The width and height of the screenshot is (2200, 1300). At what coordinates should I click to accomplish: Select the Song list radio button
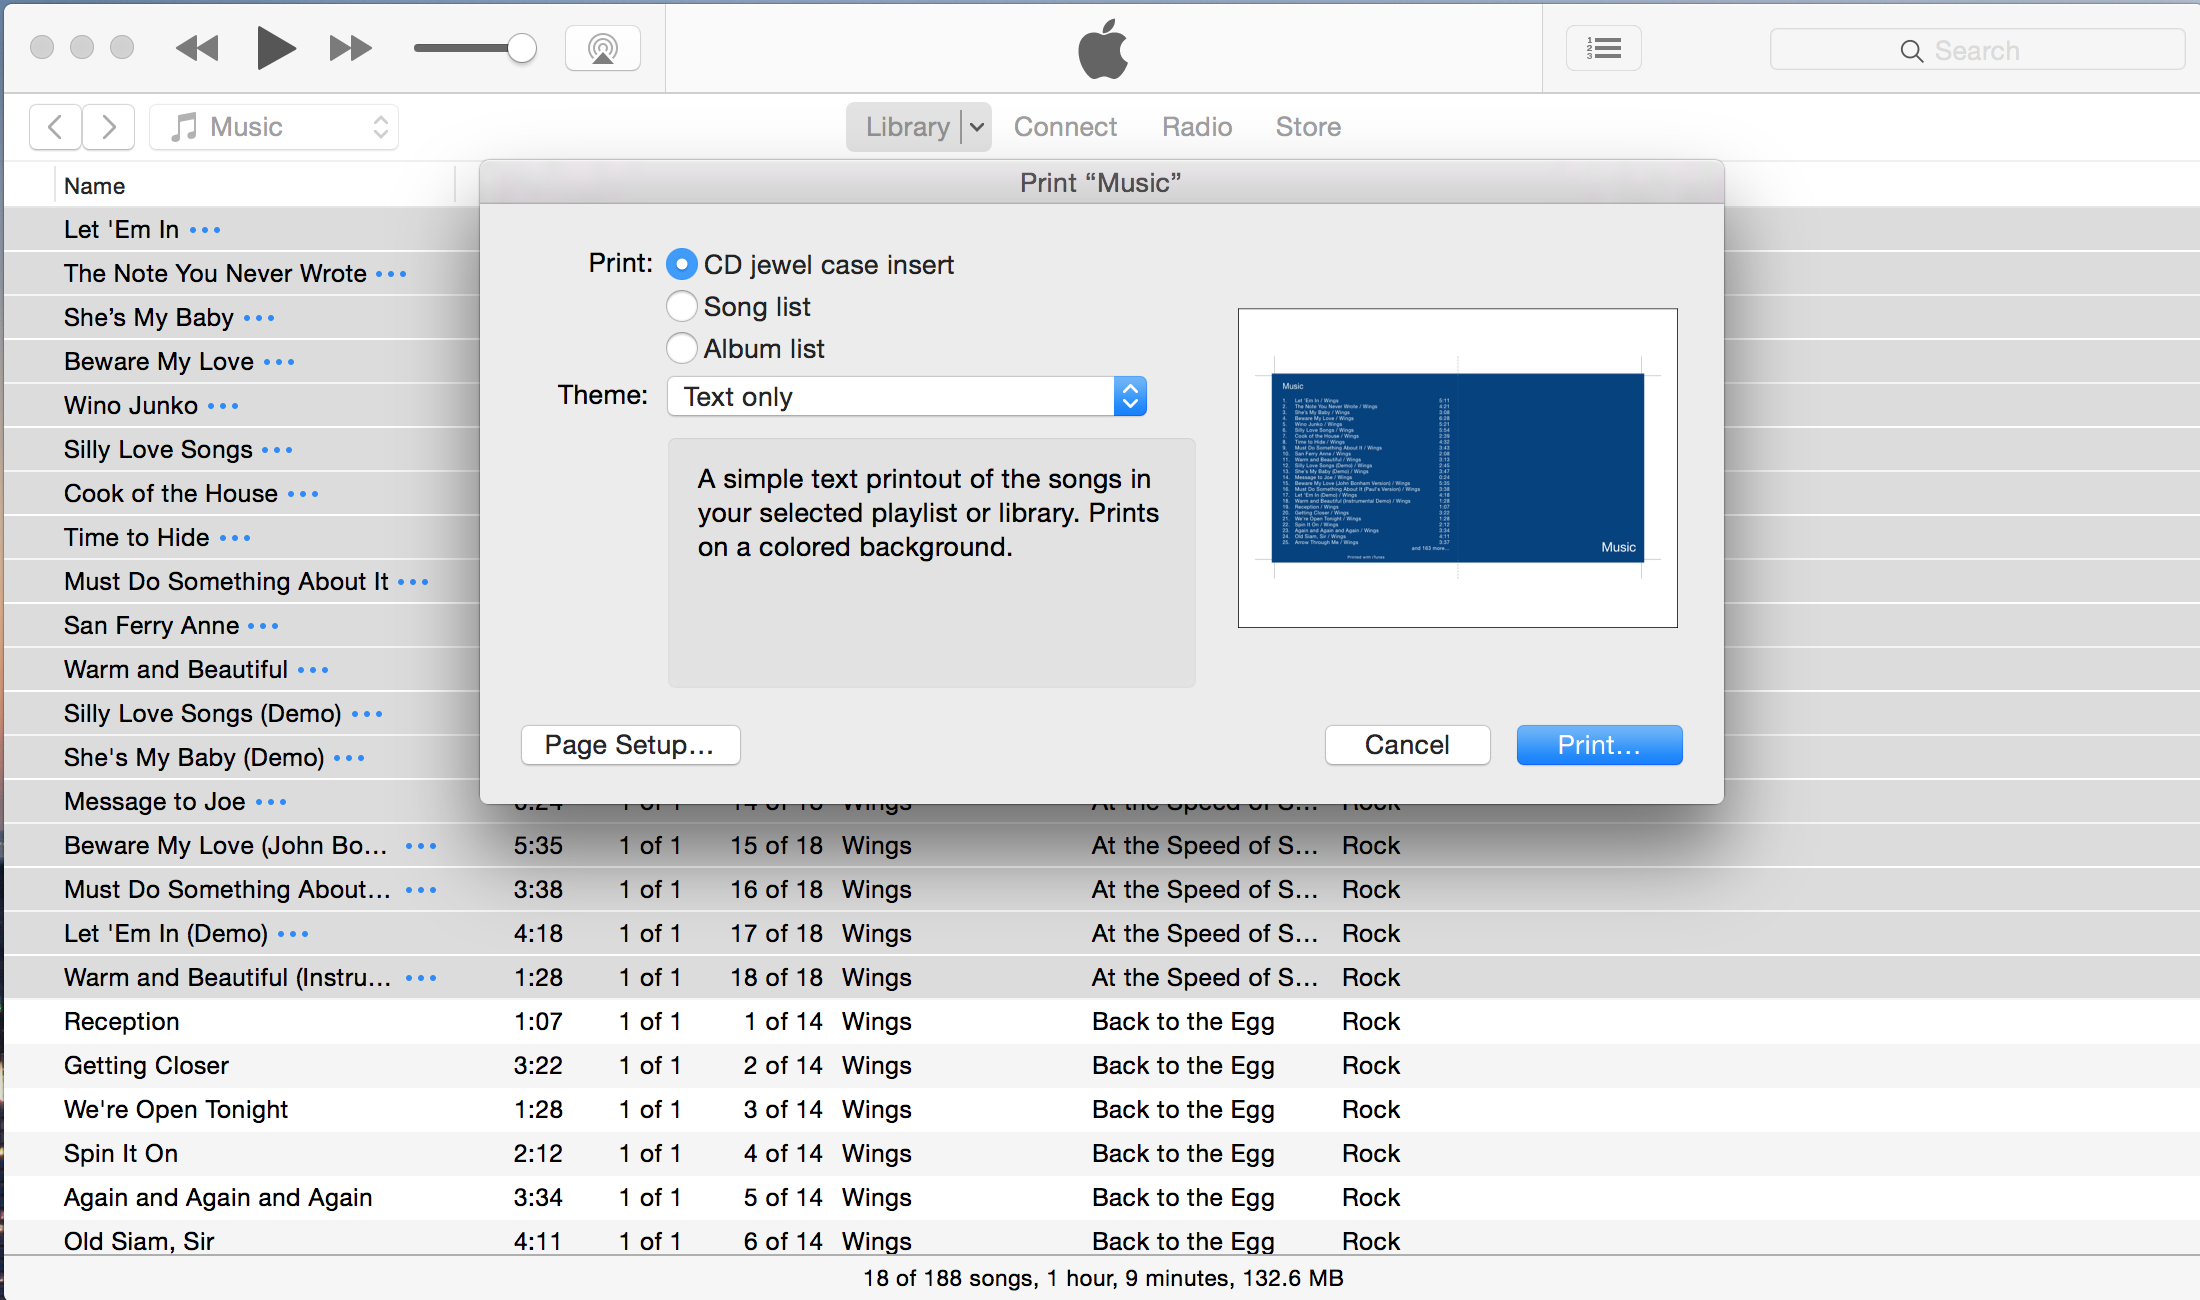682,306
